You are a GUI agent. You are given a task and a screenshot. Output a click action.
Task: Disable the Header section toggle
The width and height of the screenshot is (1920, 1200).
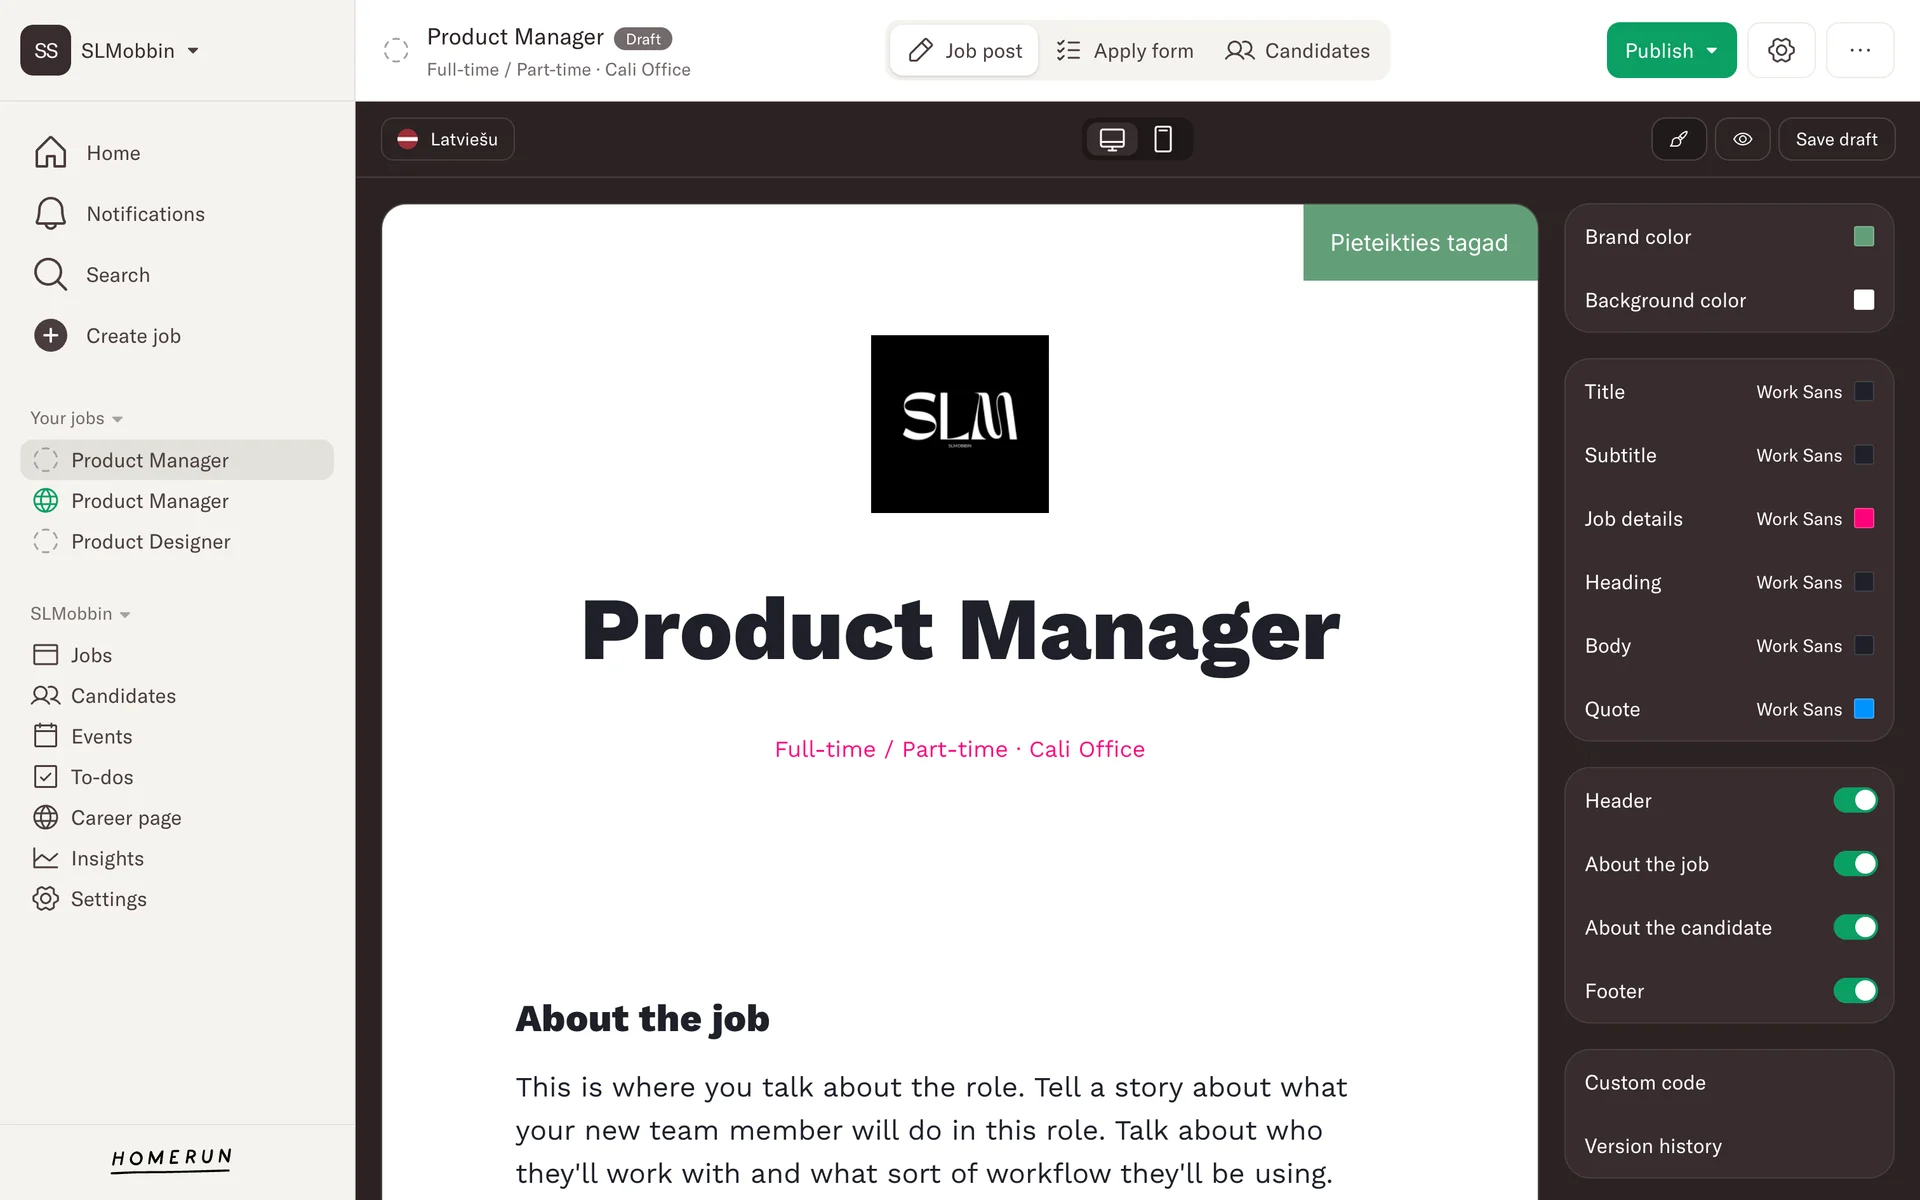1855,800
